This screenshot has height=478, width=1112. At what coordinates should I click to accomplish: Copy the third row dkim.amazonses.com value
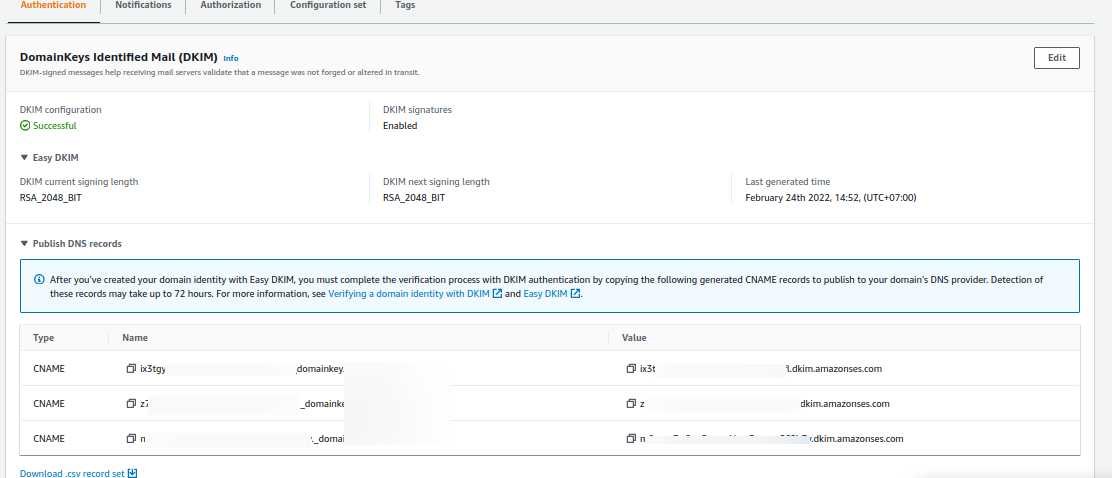click(631, 439)
